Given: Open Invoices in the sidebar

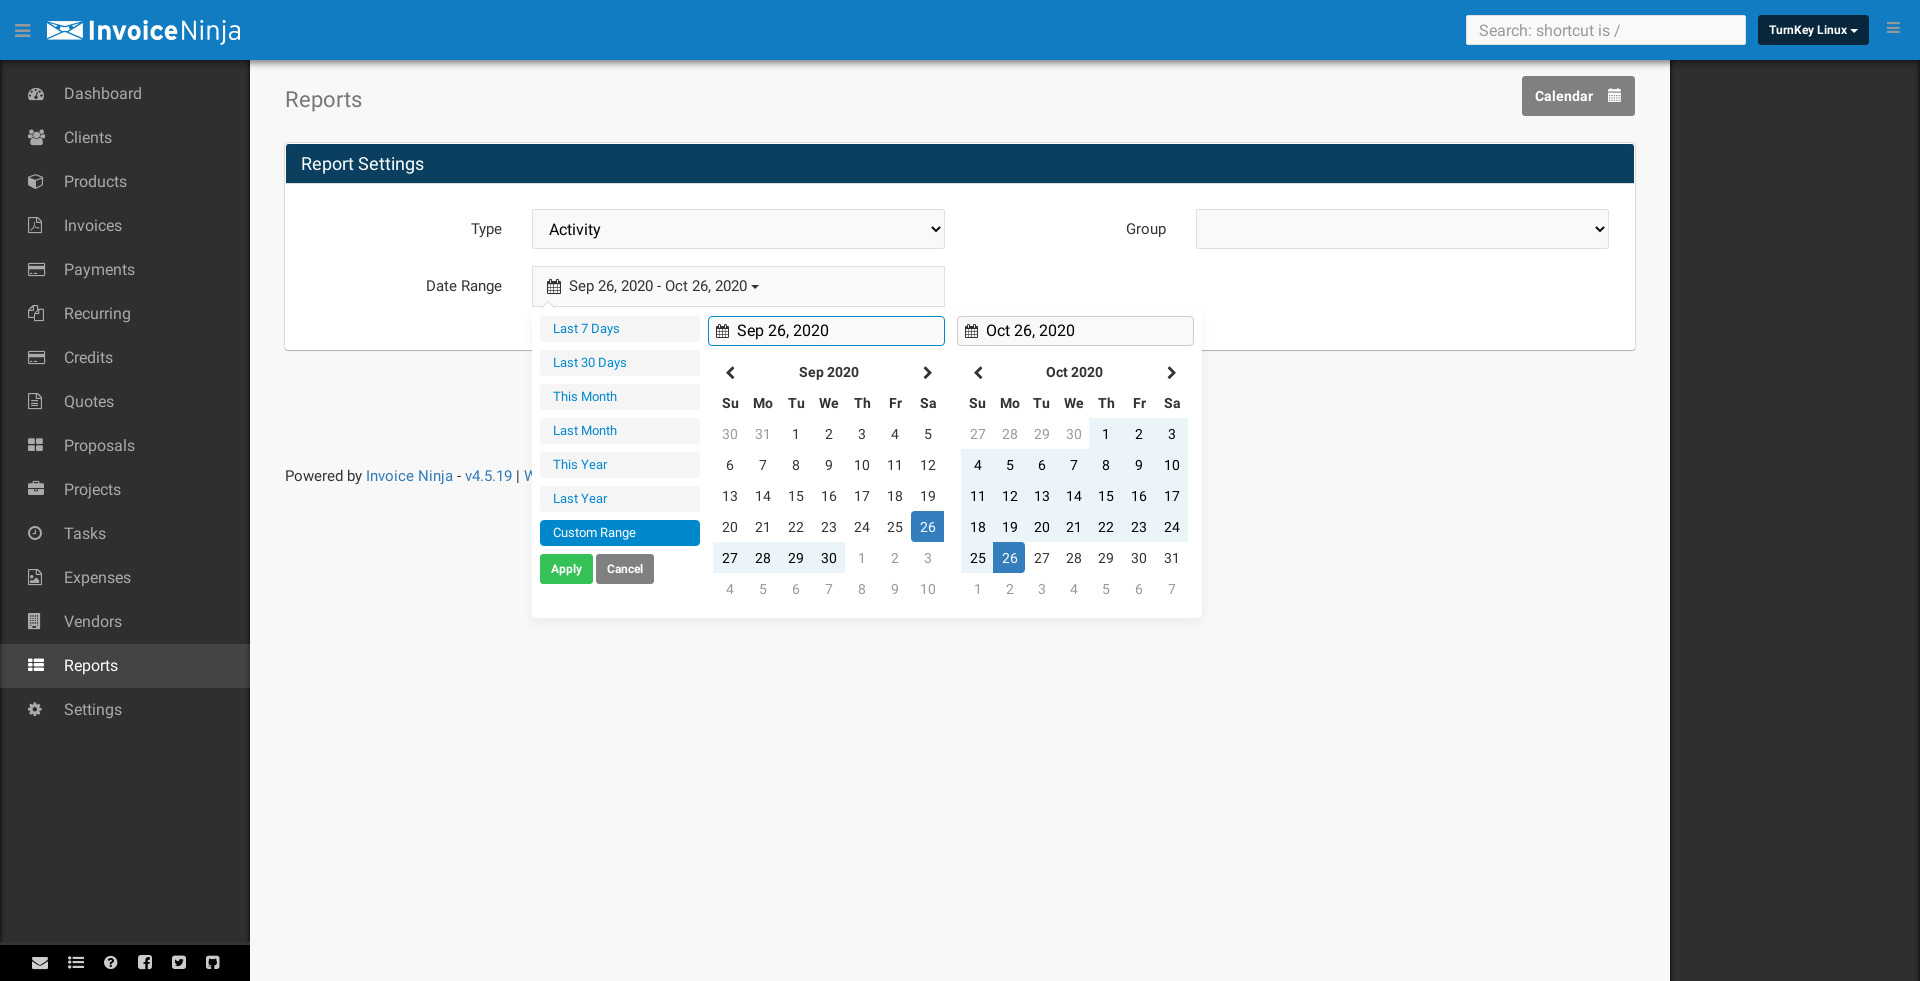Looking at the screenshot, I should (x=93, y=226).
